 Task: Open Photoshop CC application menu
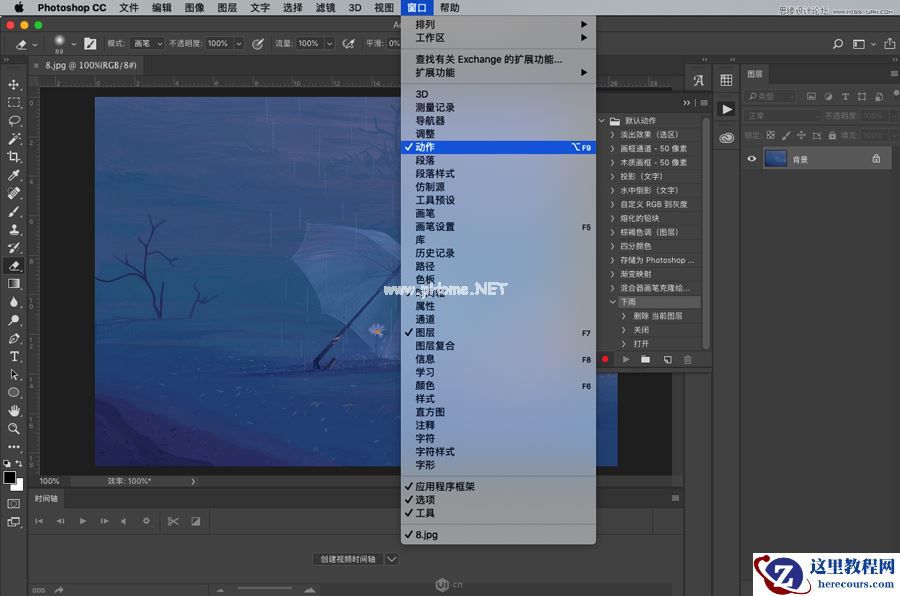72,7
